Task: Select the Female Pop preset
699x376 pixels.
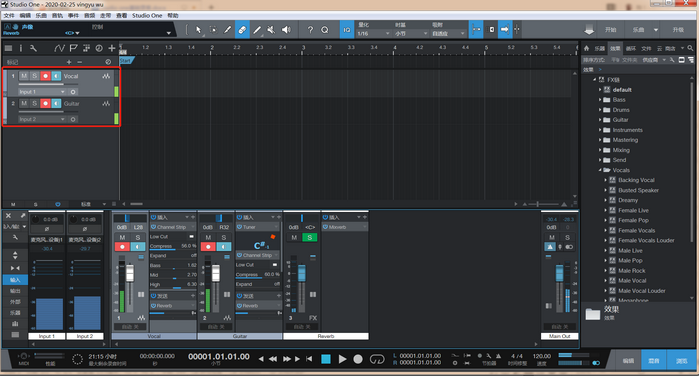Action: pos(633,220)
